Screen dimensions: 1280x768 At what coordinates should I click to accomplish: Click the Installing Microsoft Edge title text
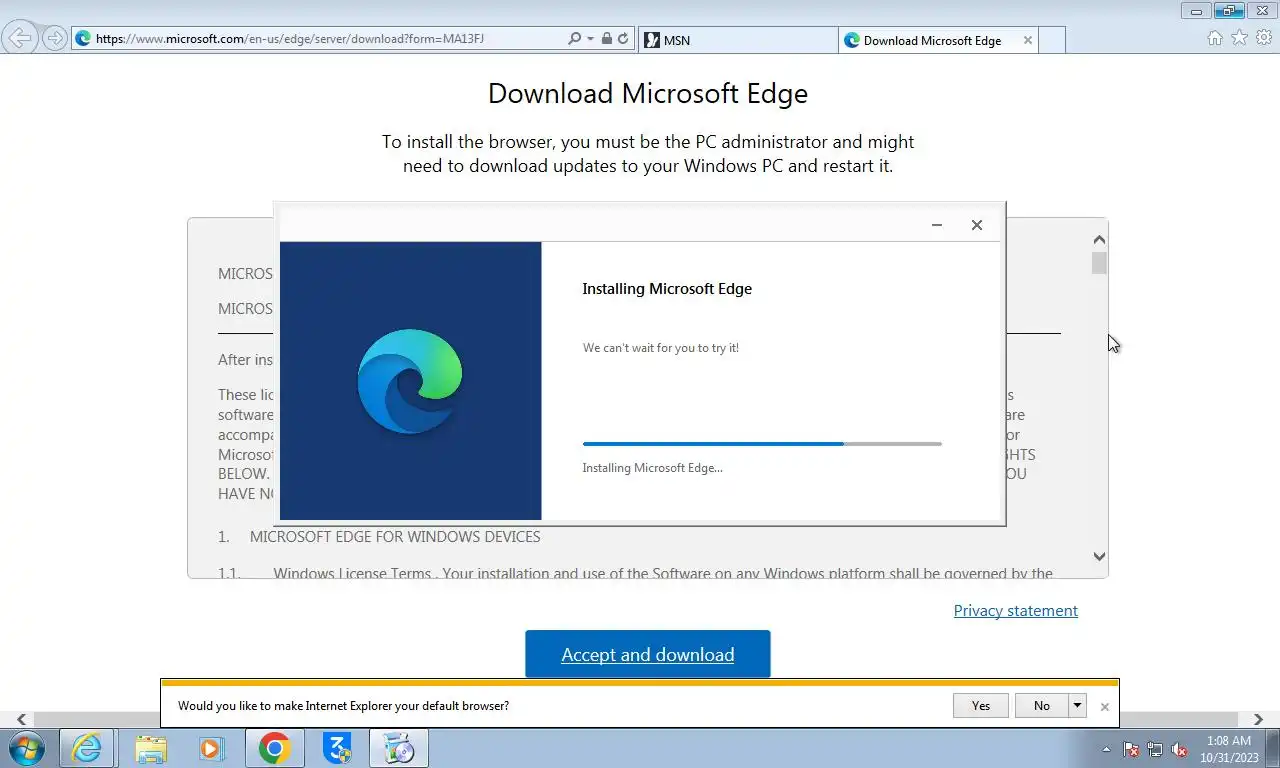[x=667, y=288]
